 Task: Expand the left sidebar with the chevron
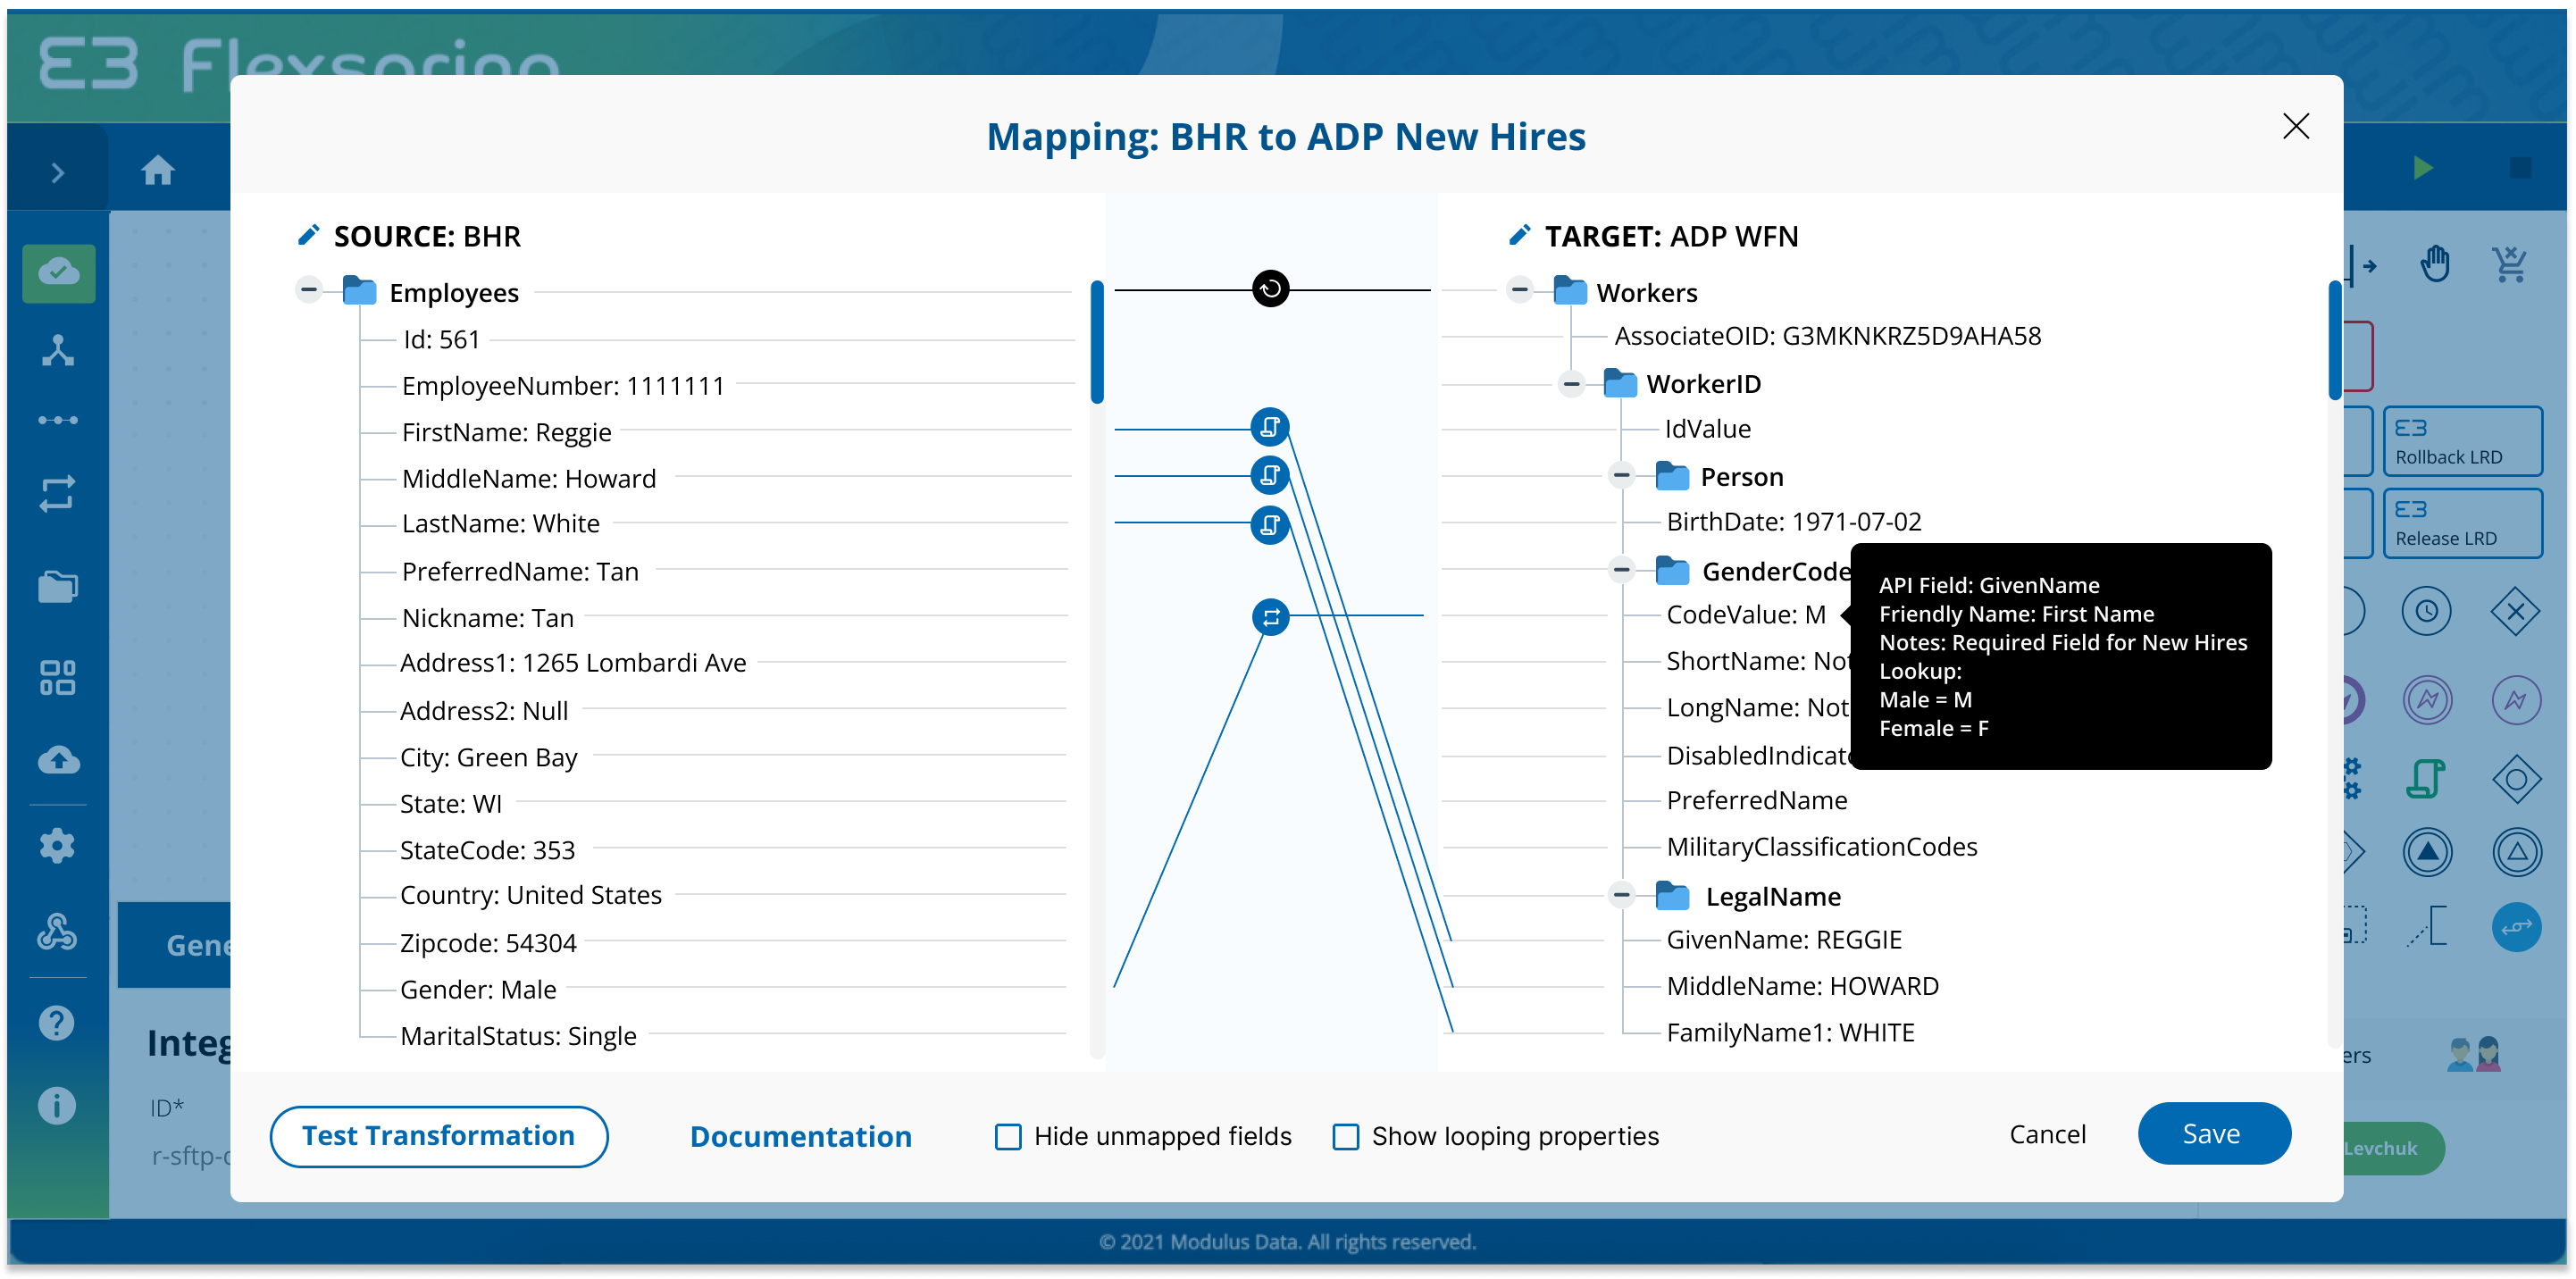(x=58, y=172)
